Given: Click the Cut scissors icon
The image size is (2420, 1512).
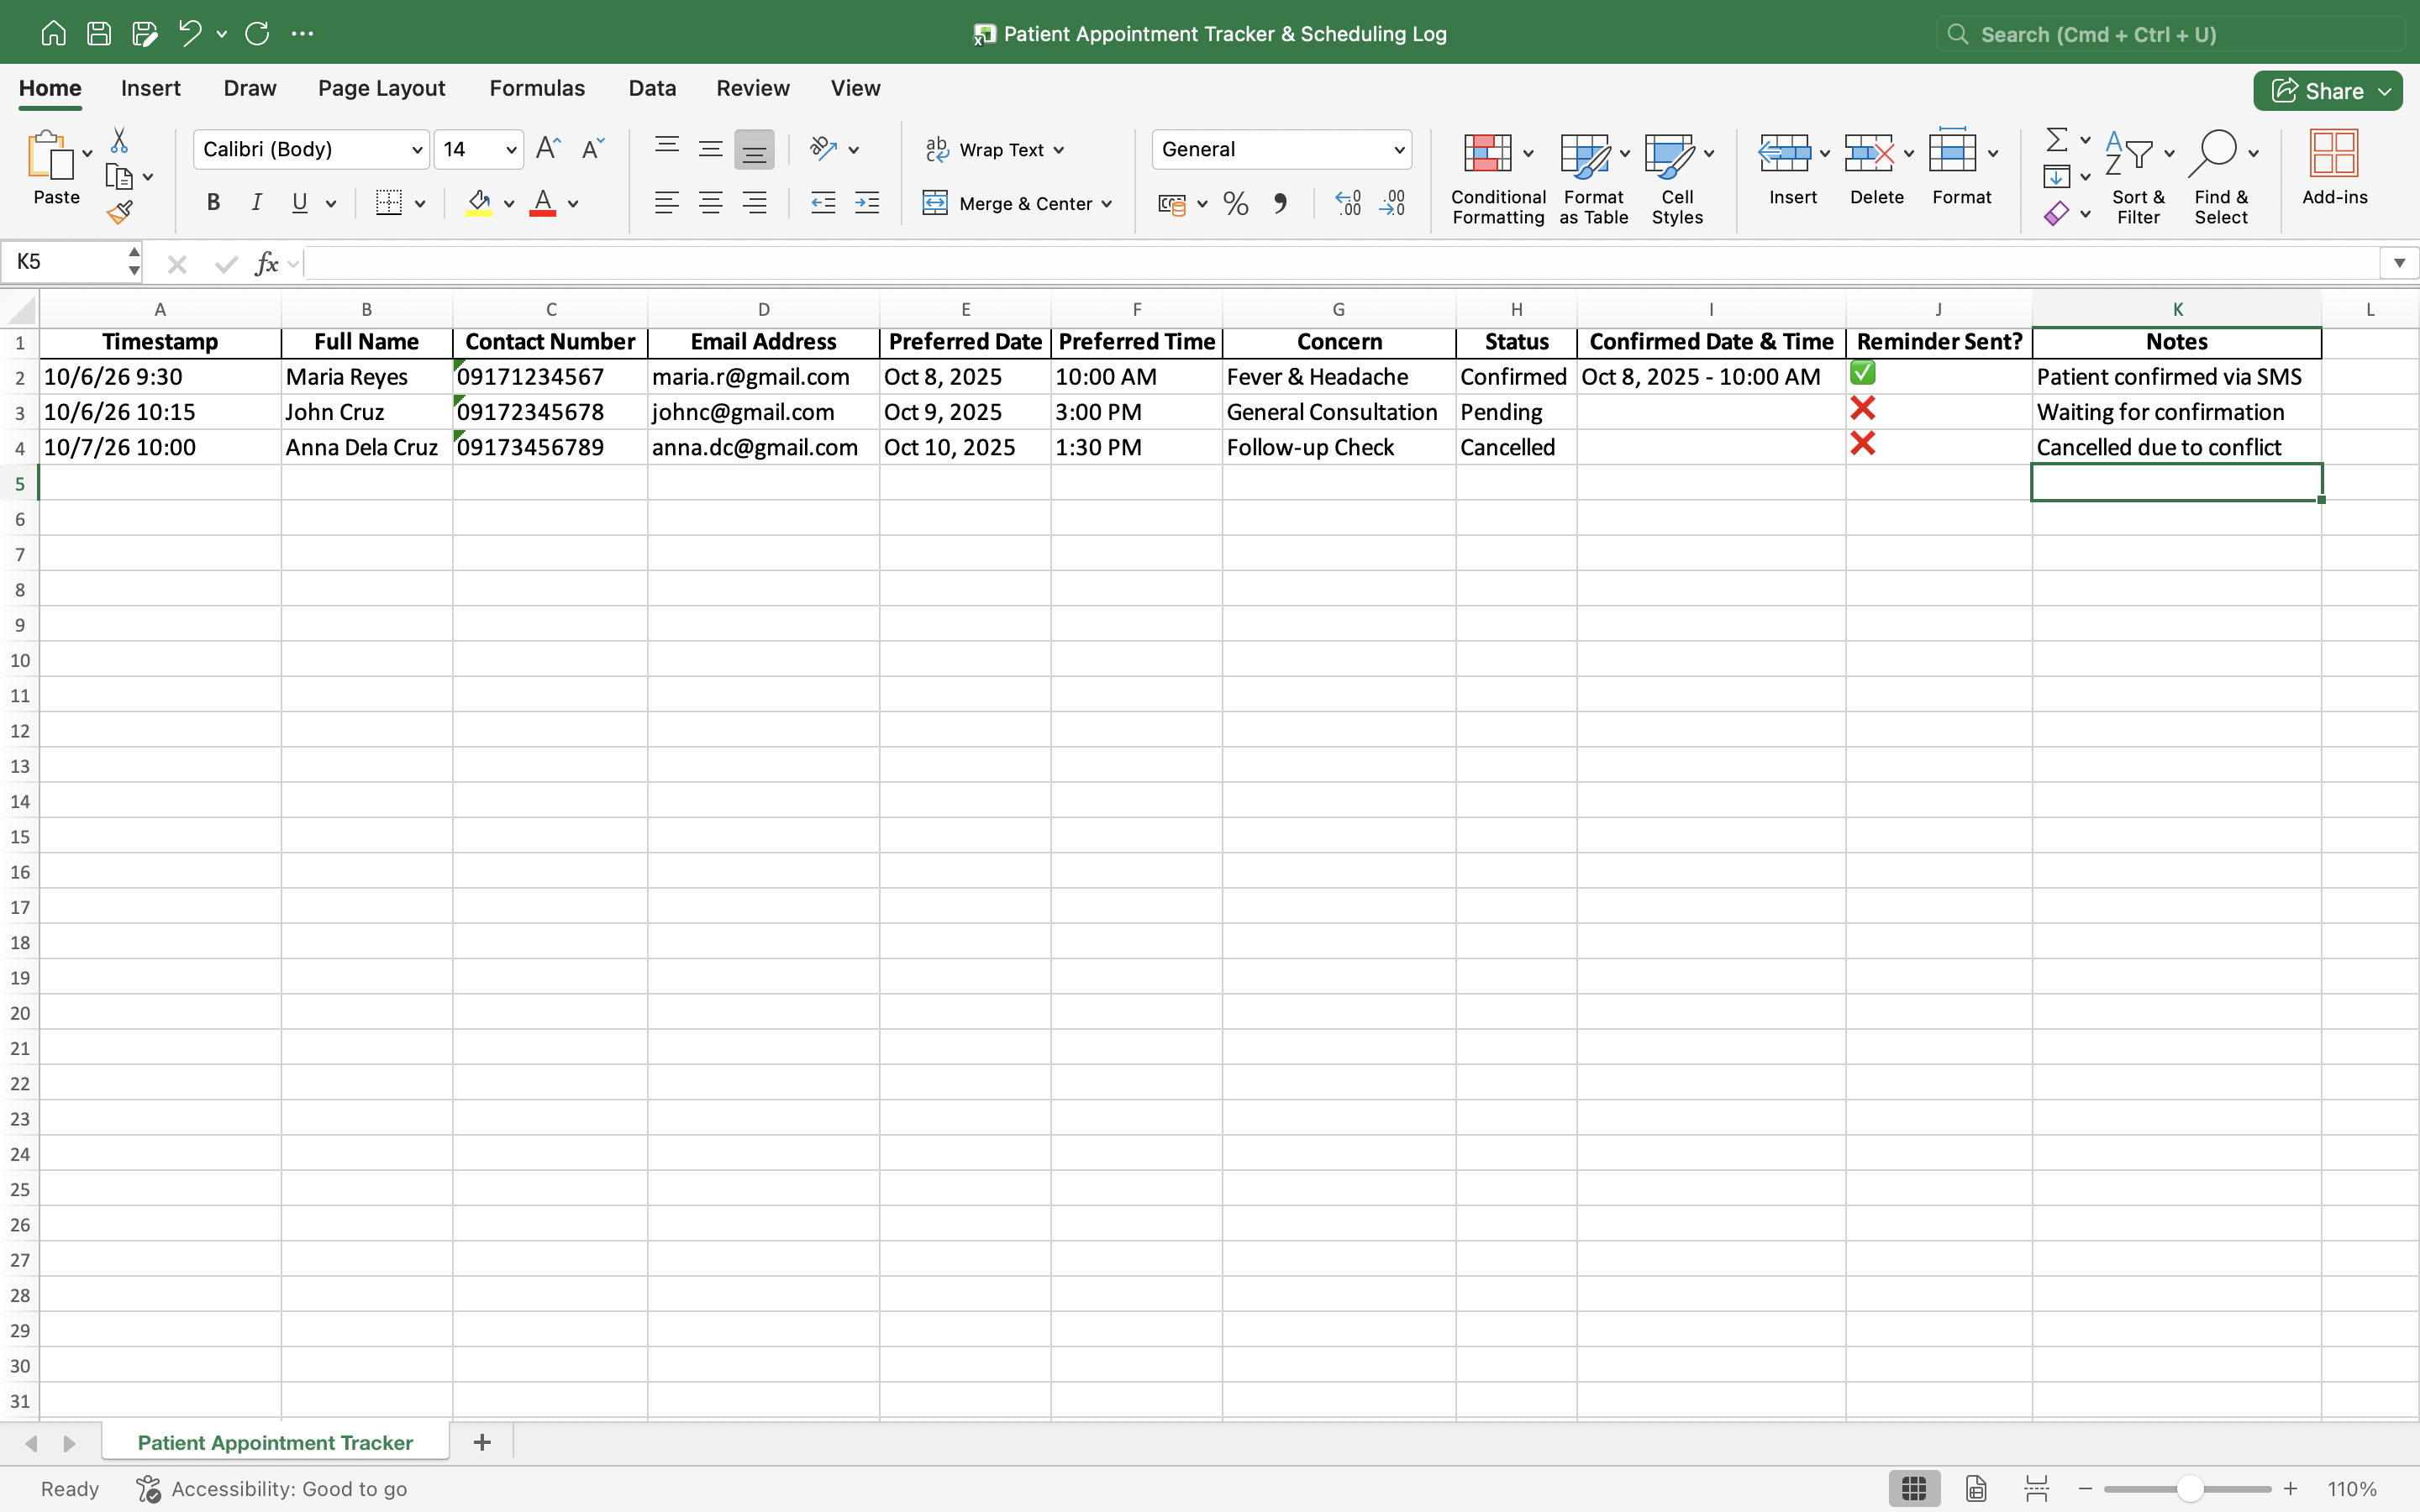Looking at the screenshot, I should [x=119, y=140].
